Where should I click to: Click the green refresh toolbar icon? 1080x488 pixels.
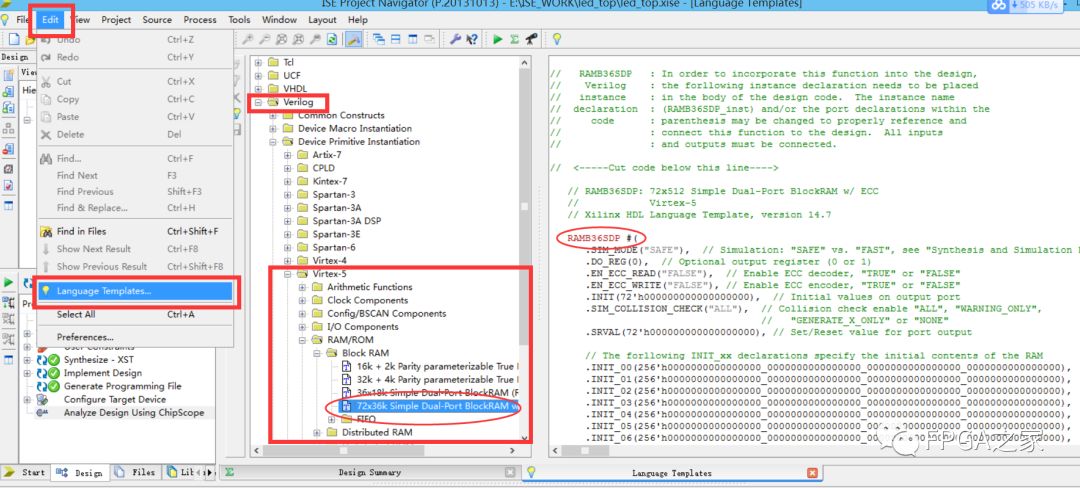coord(333,39)
